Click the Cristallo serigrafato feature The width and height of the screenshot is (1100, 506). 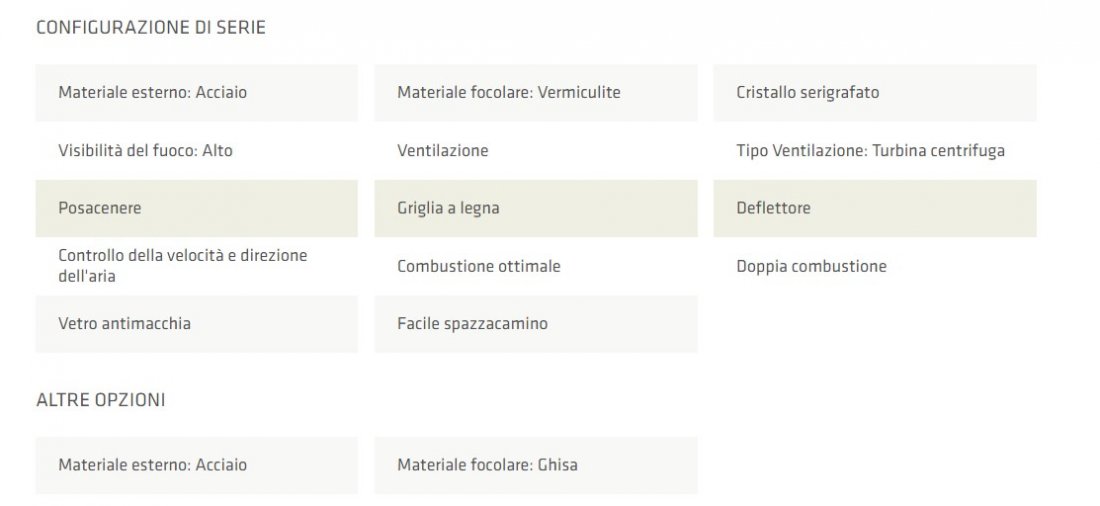(874, 93)
